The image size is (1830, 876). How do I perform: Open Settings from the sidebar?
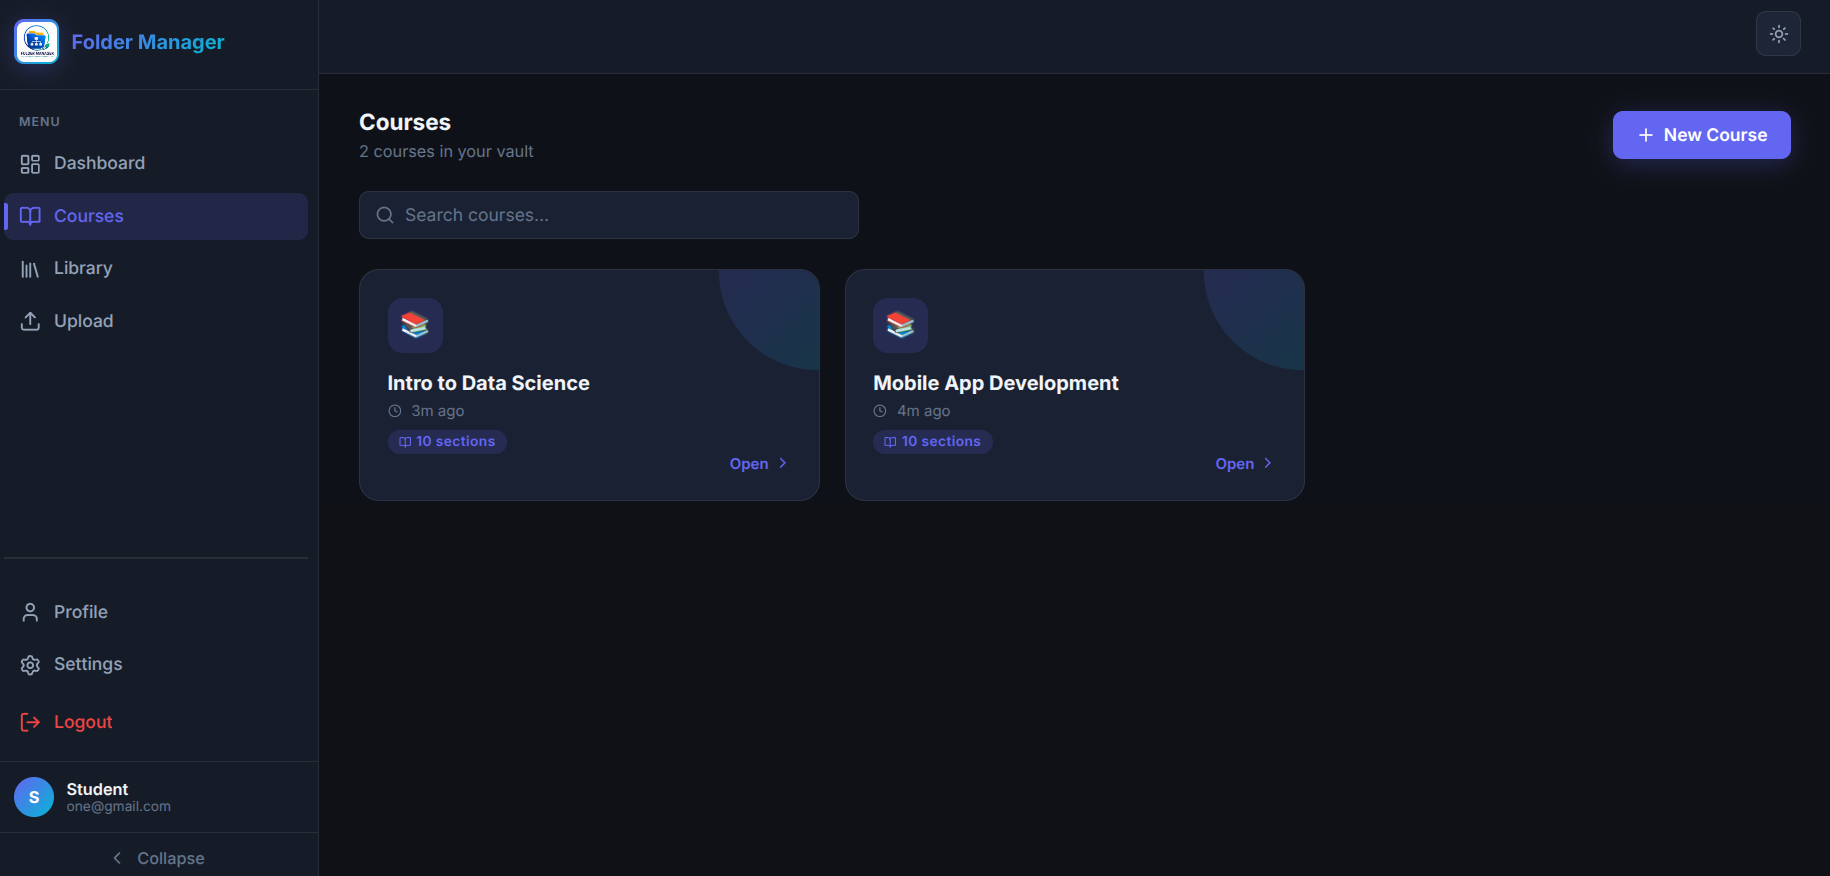(156, 664)
